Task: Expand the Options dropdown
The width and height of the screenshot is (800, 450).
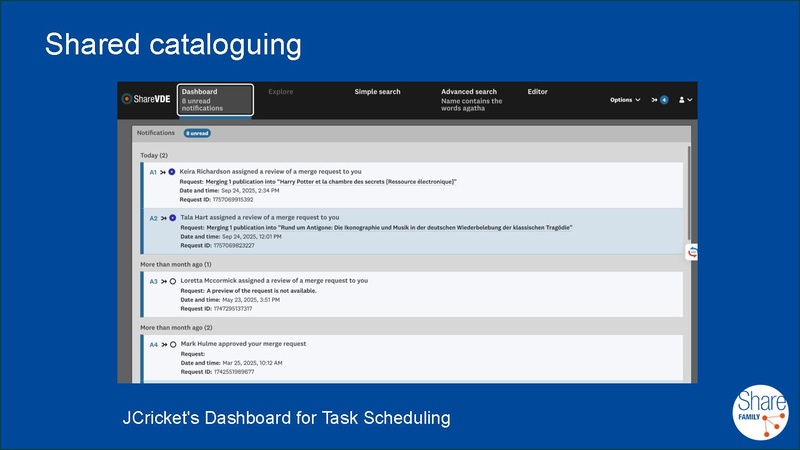Action: coord(625,100)
